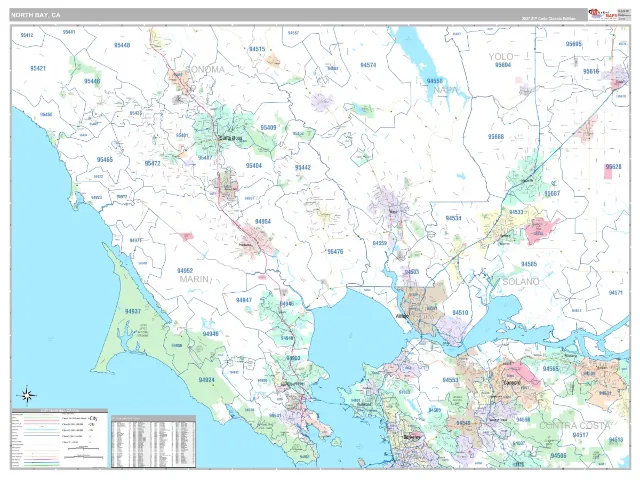Click ZIP code 95441
Screen dimensions: 640x480
point(69,32)
